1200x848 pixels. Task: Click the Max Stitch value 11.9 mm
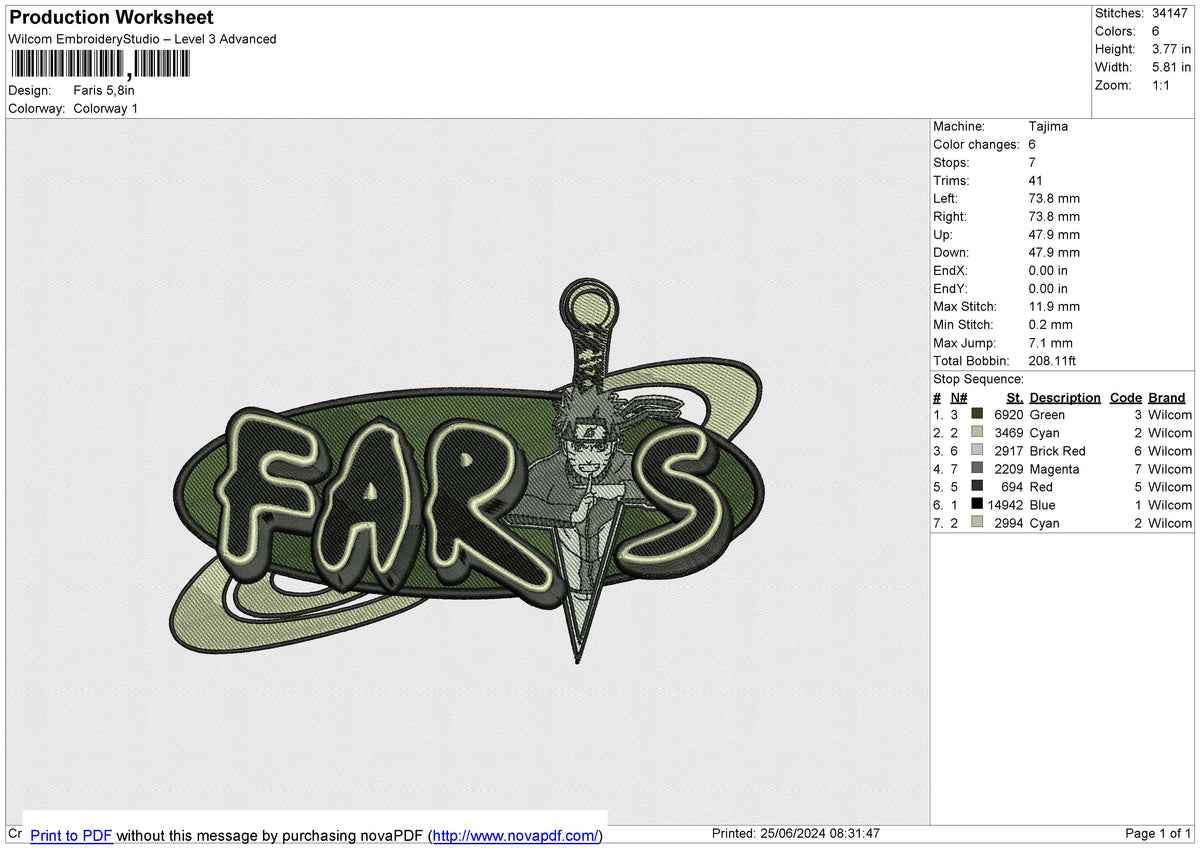tap(1054, 306)
